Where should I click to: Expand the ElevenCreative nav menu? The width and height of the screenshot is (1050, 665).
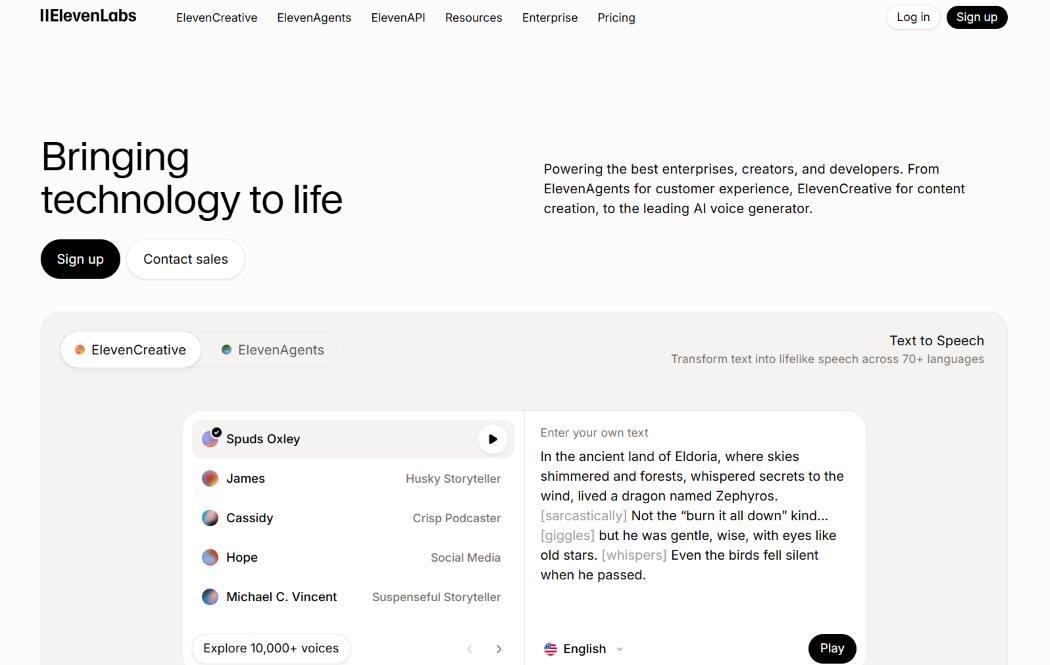[x=216, y=18]
